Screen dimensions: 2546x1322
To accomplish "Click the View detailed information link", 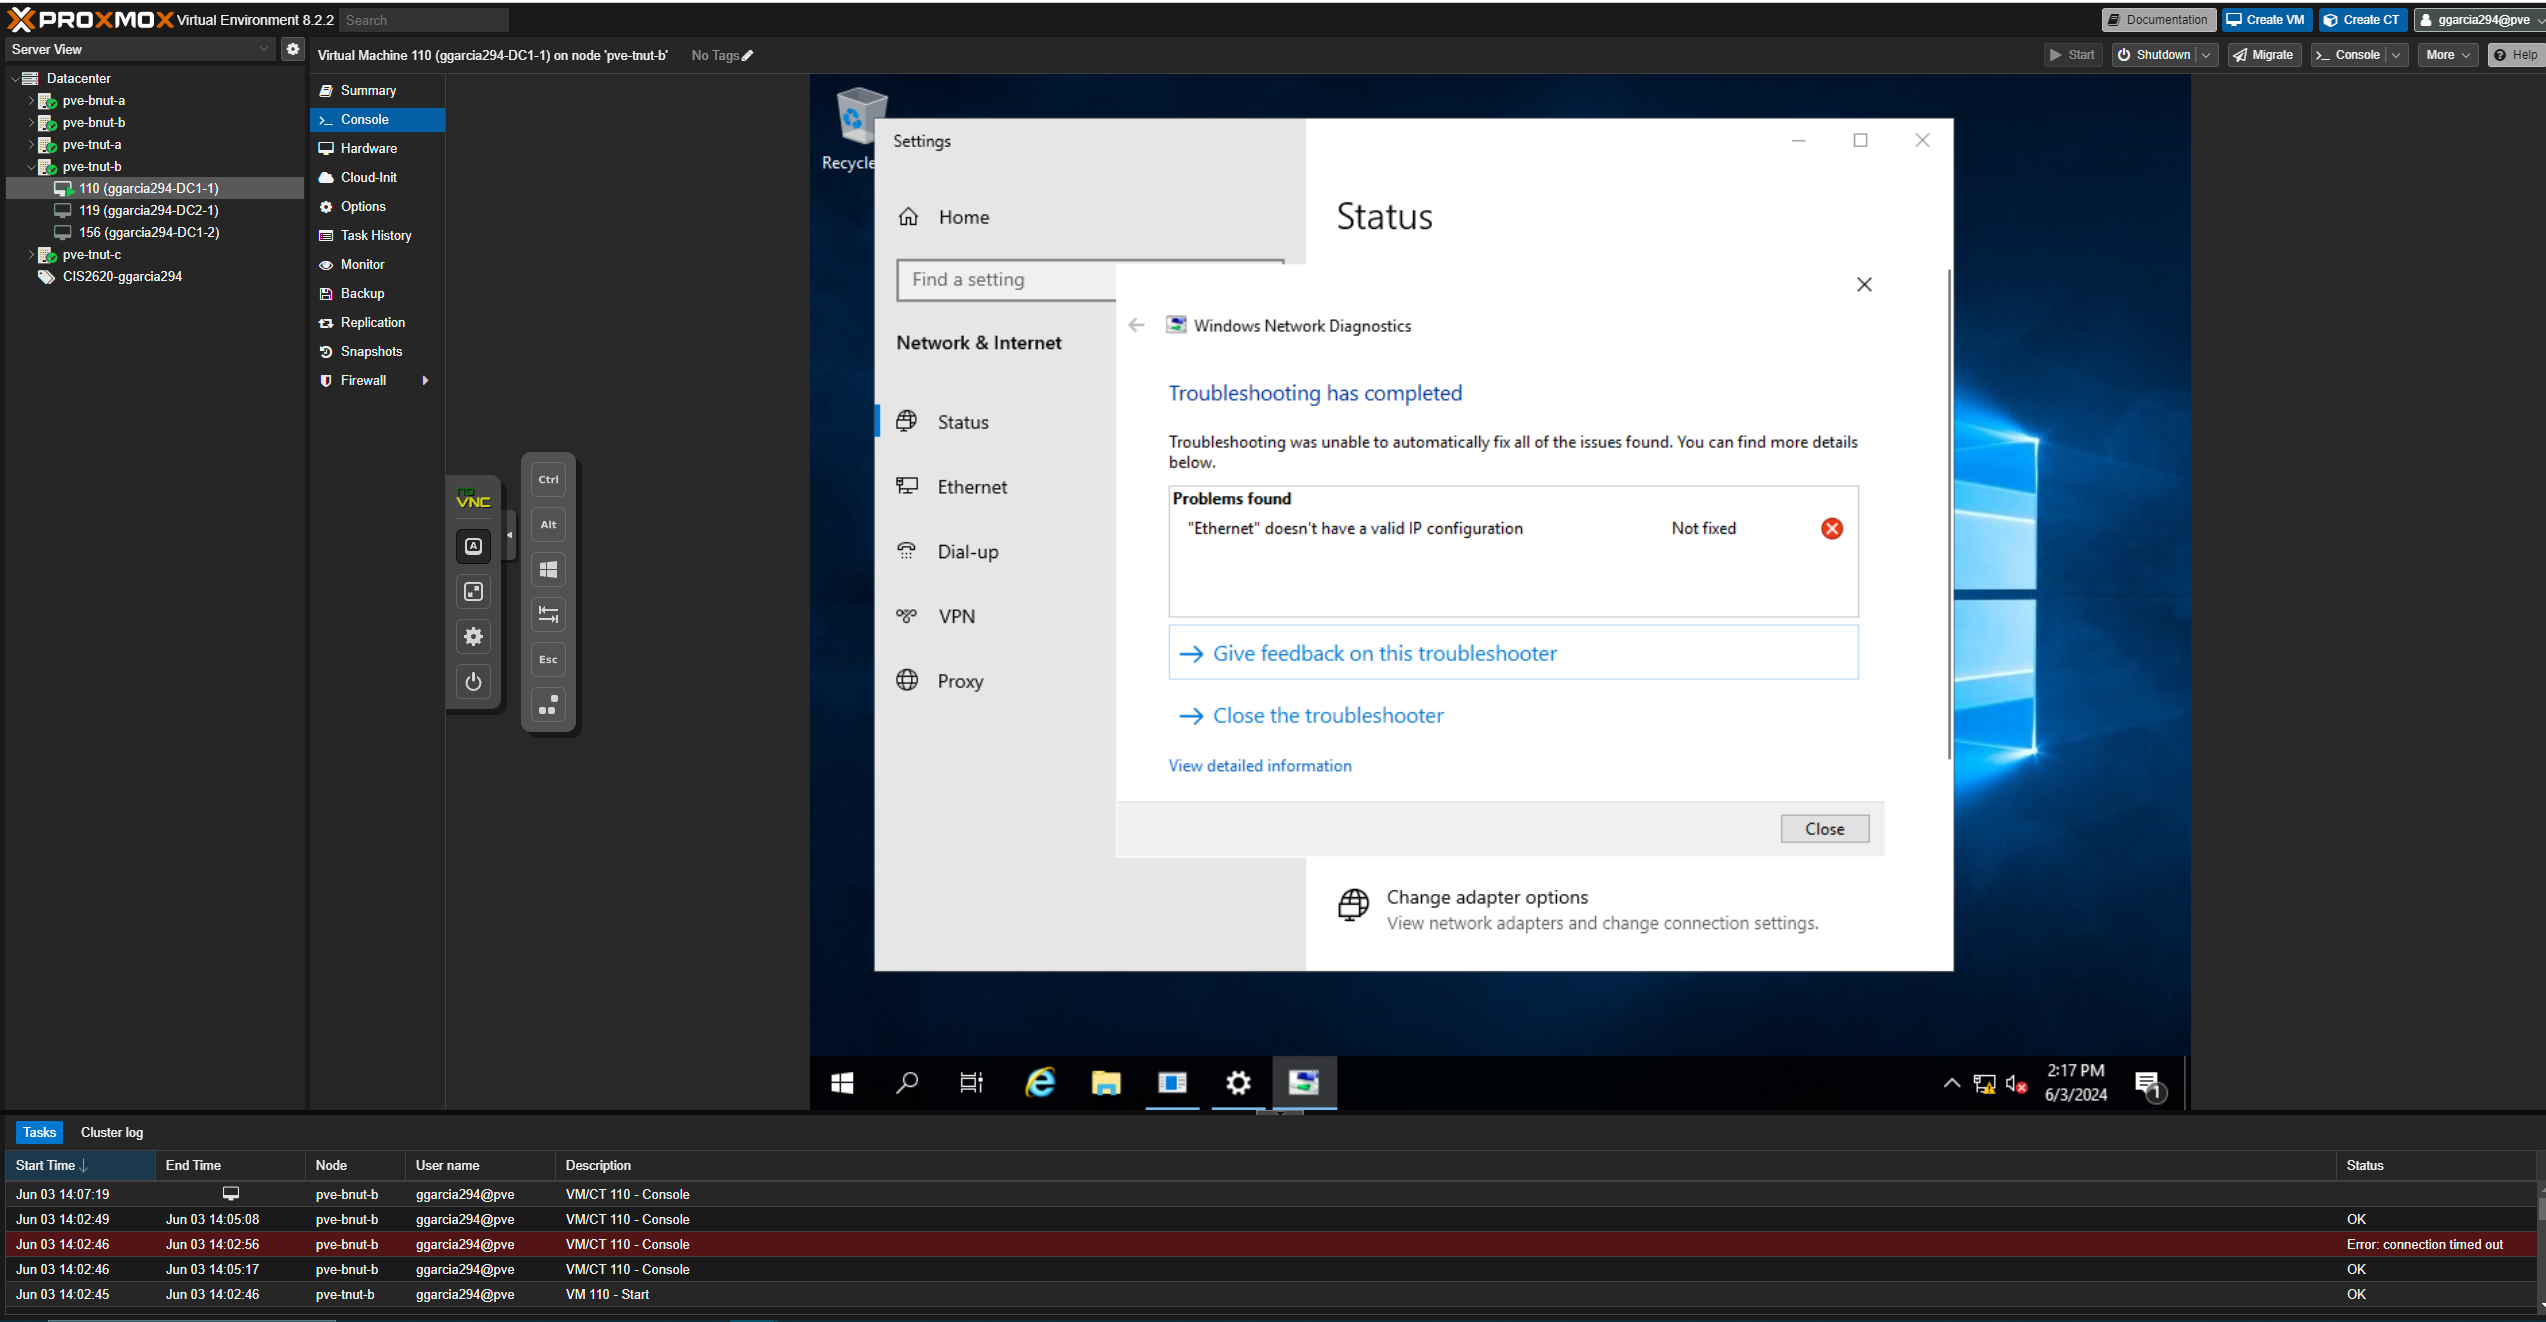I will point(1259,765).
